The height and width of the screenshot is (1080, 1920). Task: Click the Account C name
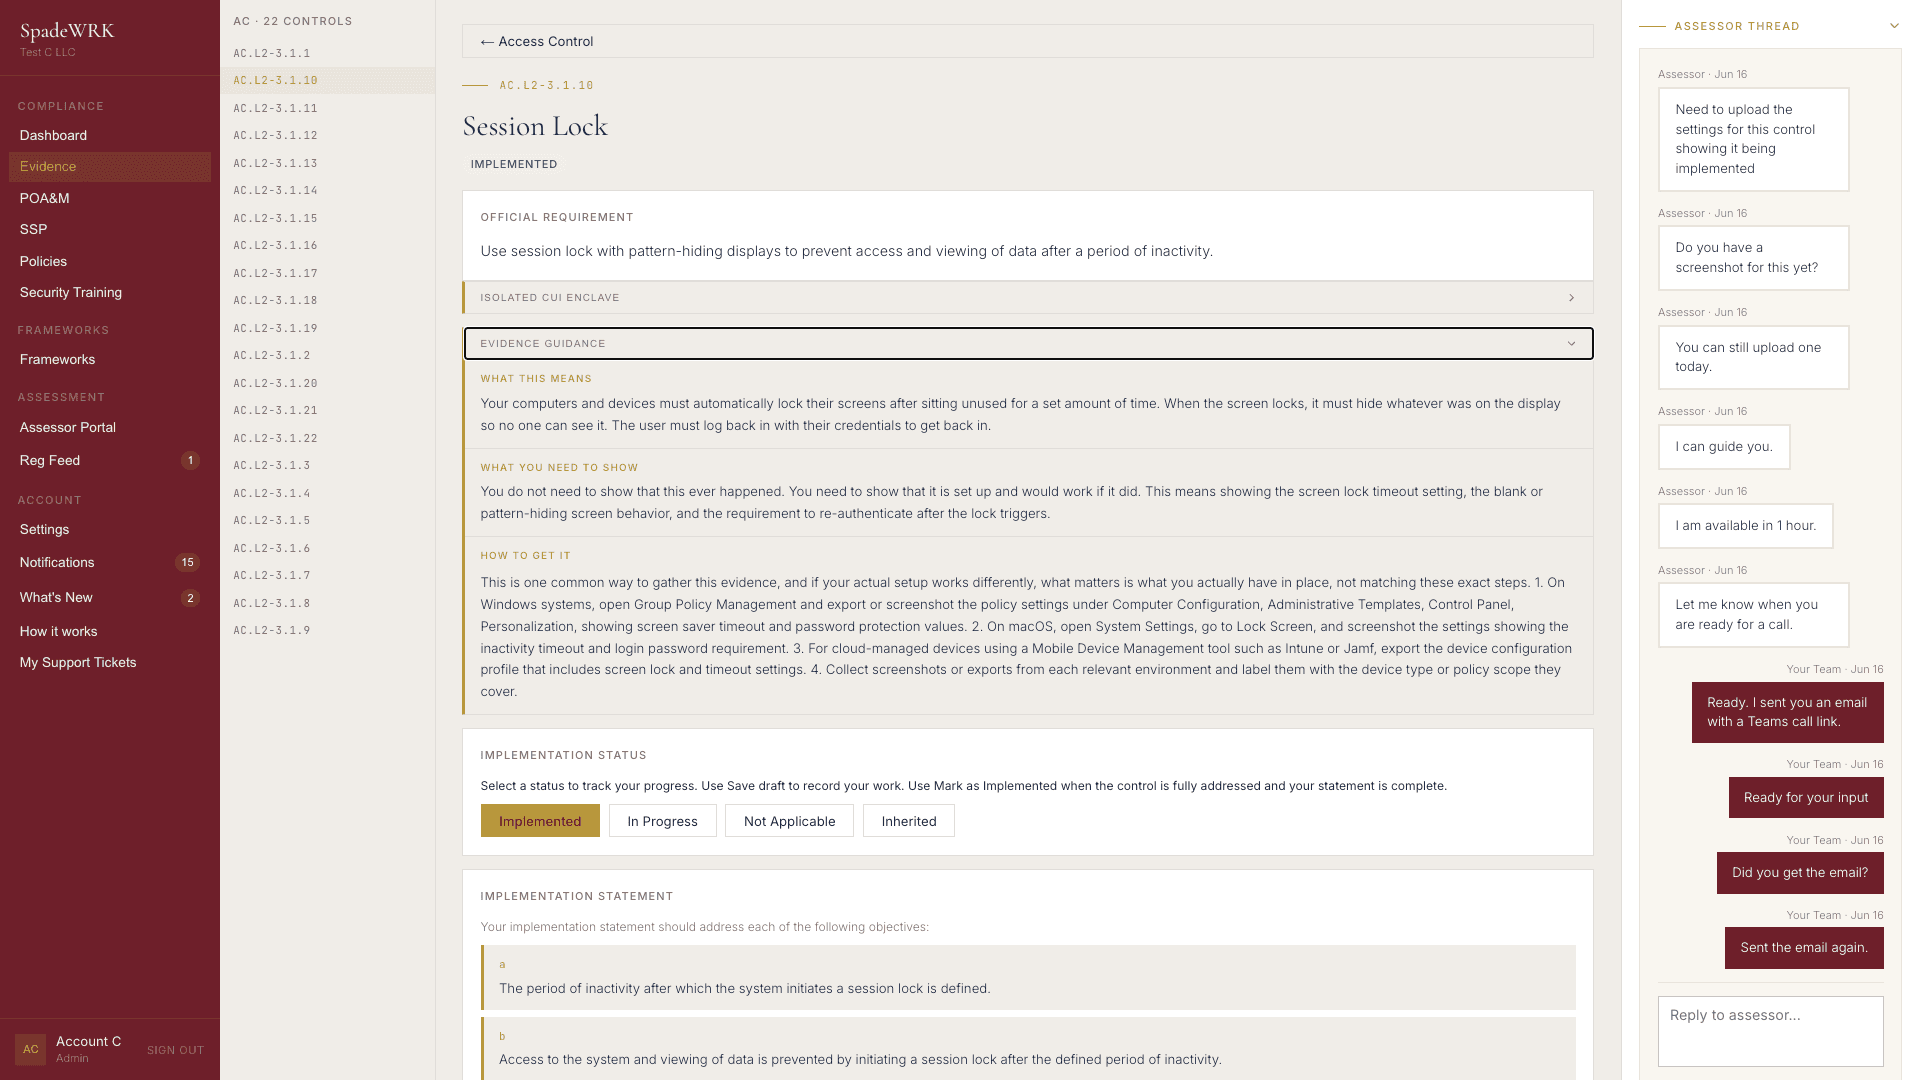pos(88,1041)
